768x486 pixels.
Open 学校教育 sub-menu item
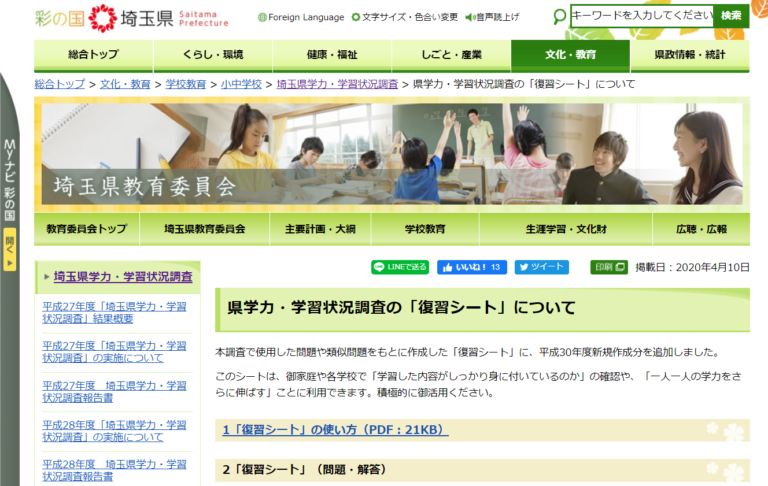[x=425, y=229]
